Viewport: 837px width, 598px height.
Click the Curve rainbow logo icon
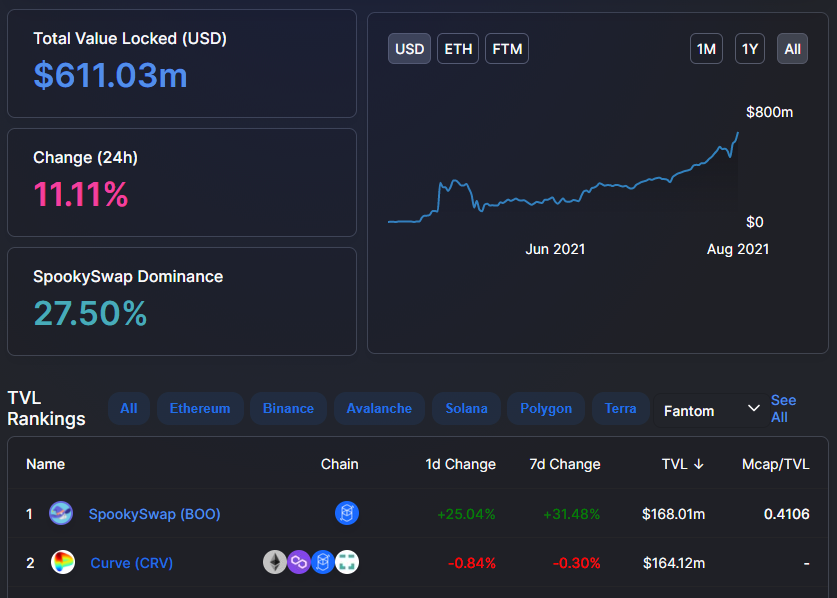(x=63, y=562)
